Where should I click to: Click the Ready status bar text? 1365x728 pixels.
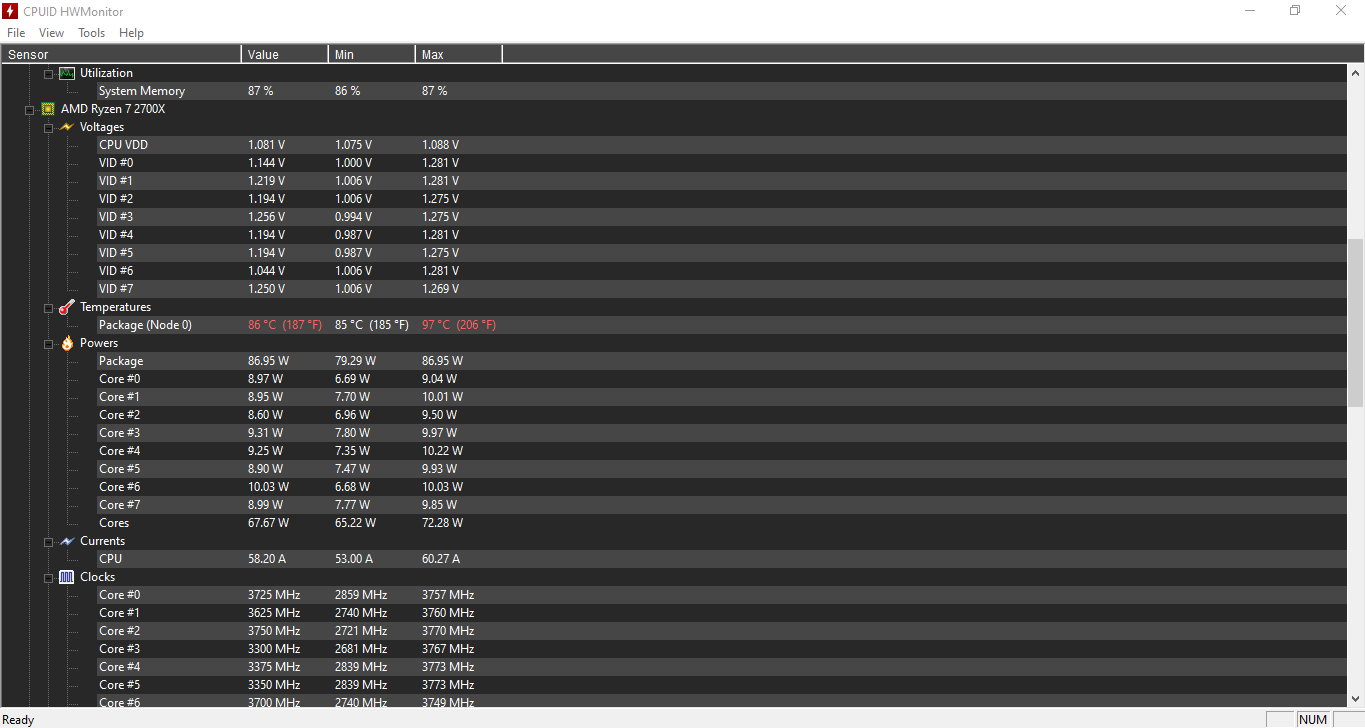click(18, 720)
